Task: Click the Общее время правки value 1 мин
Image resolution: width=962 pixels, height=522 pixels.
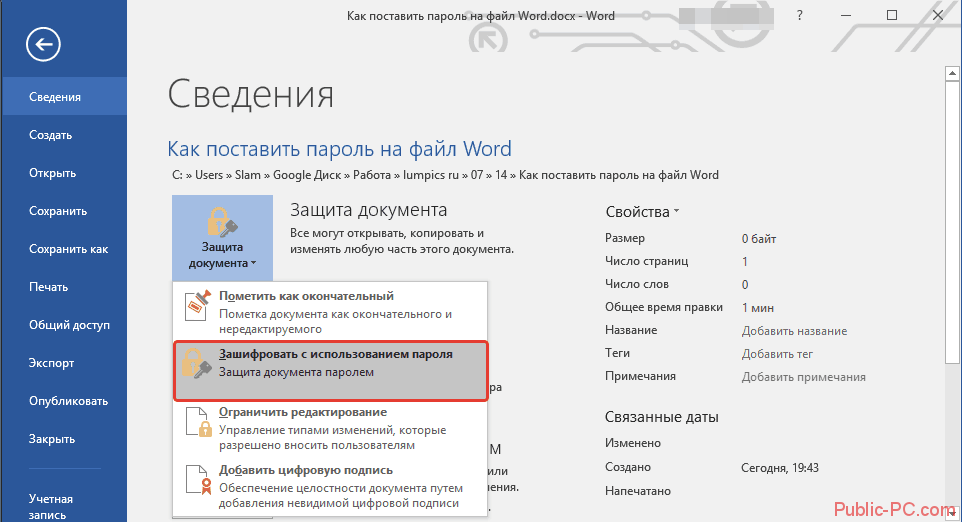Action: click(758, 308)
